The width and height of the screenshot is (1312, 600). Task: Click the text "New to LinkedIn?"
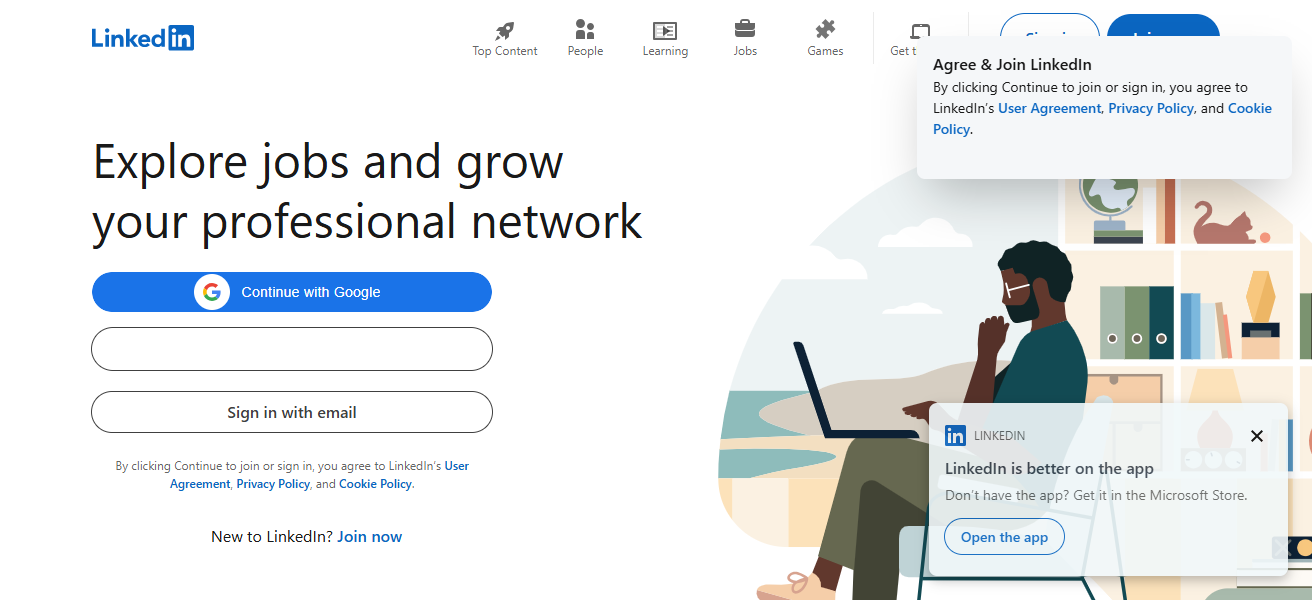tap(272, 537)
